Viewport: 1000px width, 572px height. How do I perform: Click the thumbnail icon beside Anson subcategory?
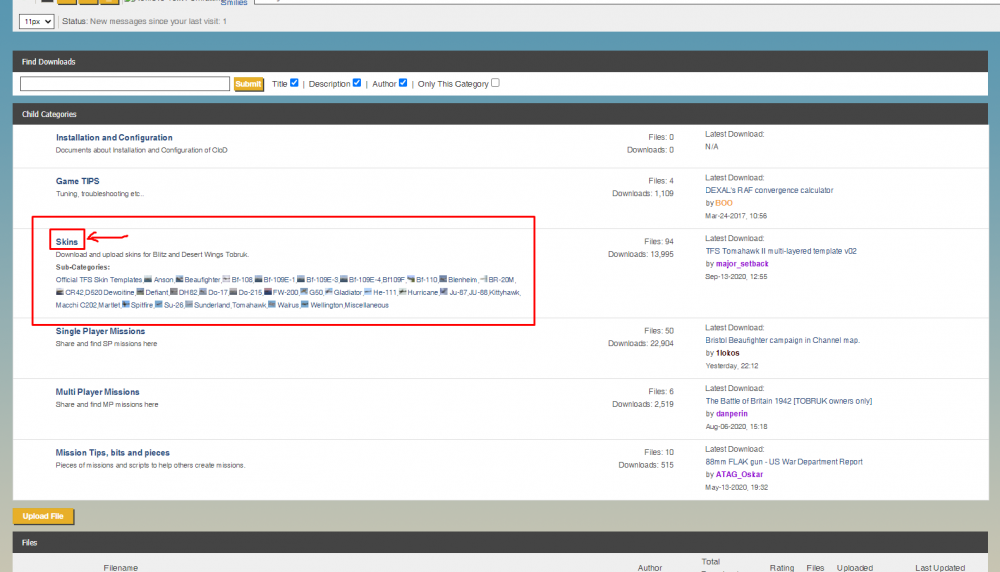148,279
